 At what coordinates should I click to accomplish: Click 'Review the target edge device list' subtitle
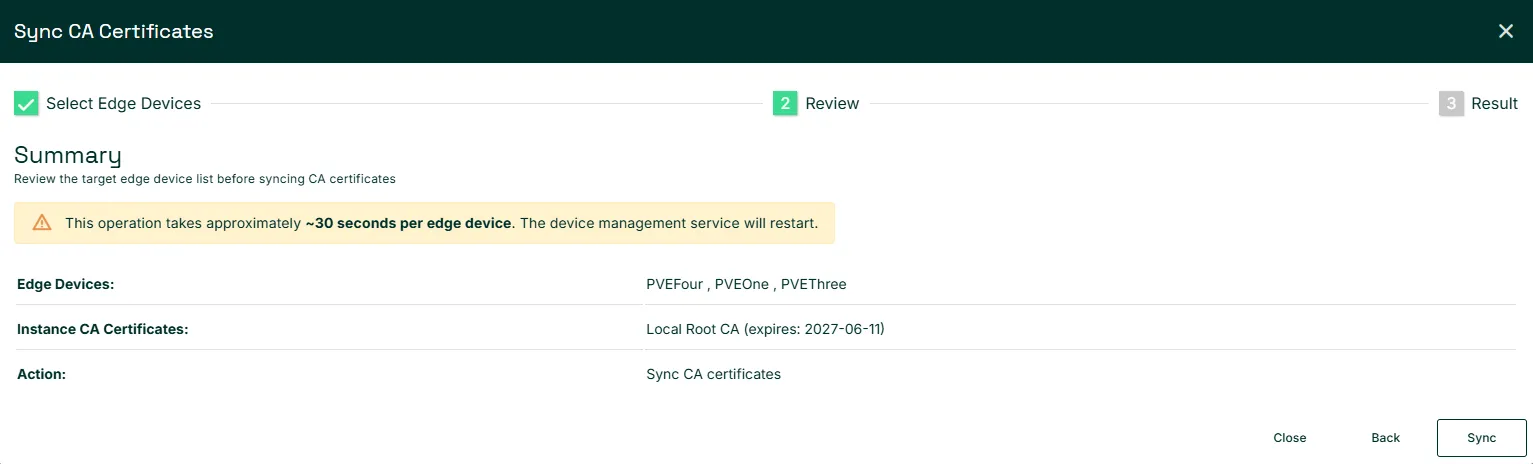pyautogui.click(x=205, y=180)
